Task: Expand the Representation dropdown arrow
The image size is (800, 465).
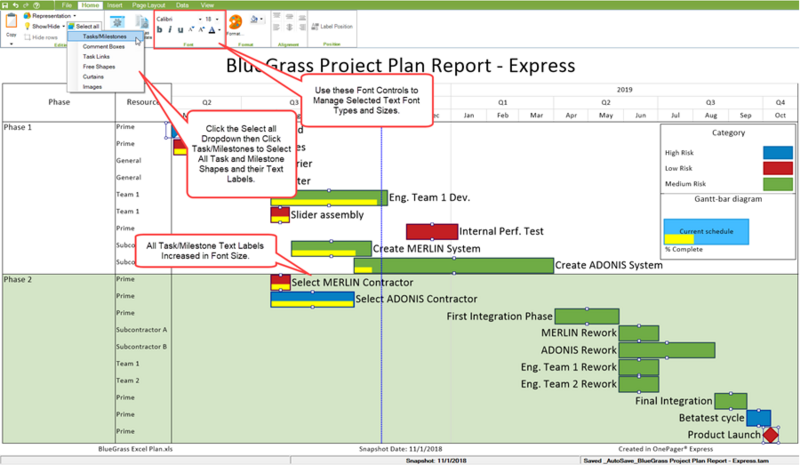Action: [x=74, y=16]
